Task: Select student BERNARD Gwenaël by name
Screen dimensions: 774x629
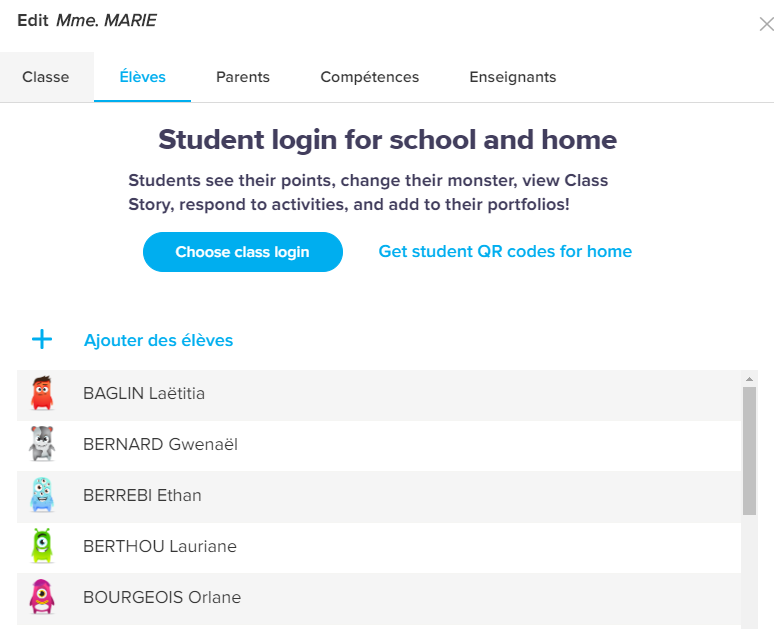Action: pyautogui.click(x=160, y=444)
